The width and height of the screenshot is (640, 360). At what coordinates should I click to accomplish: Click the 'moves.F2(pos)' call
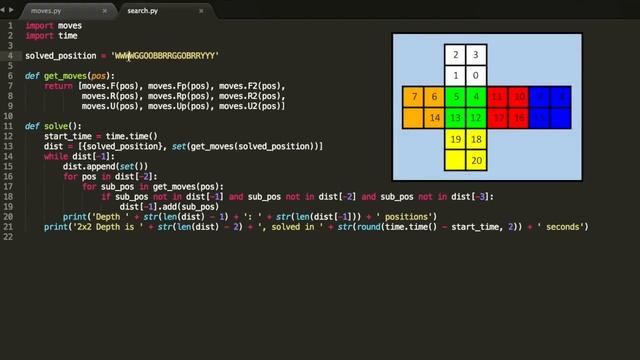250,86
